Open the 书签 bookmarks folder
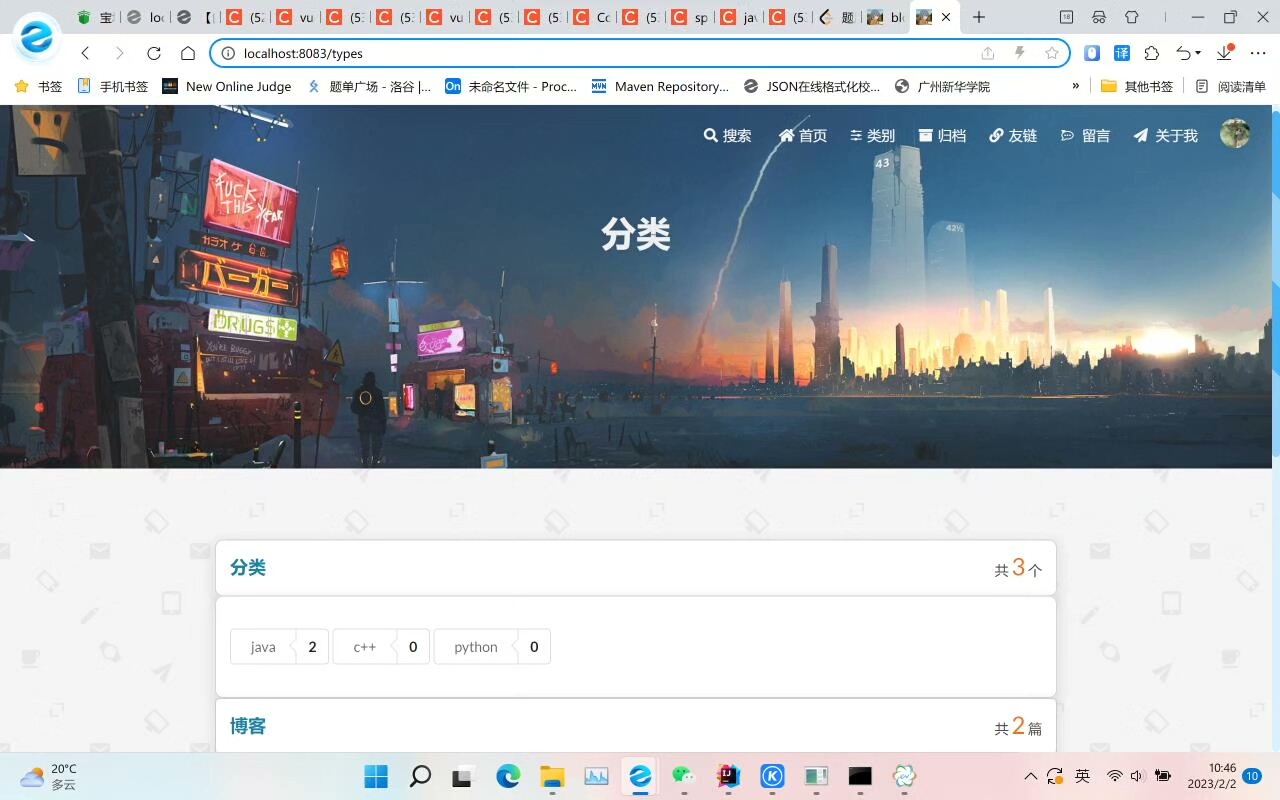The height and width of the screenshot is (800, 1280). (38, 87)
